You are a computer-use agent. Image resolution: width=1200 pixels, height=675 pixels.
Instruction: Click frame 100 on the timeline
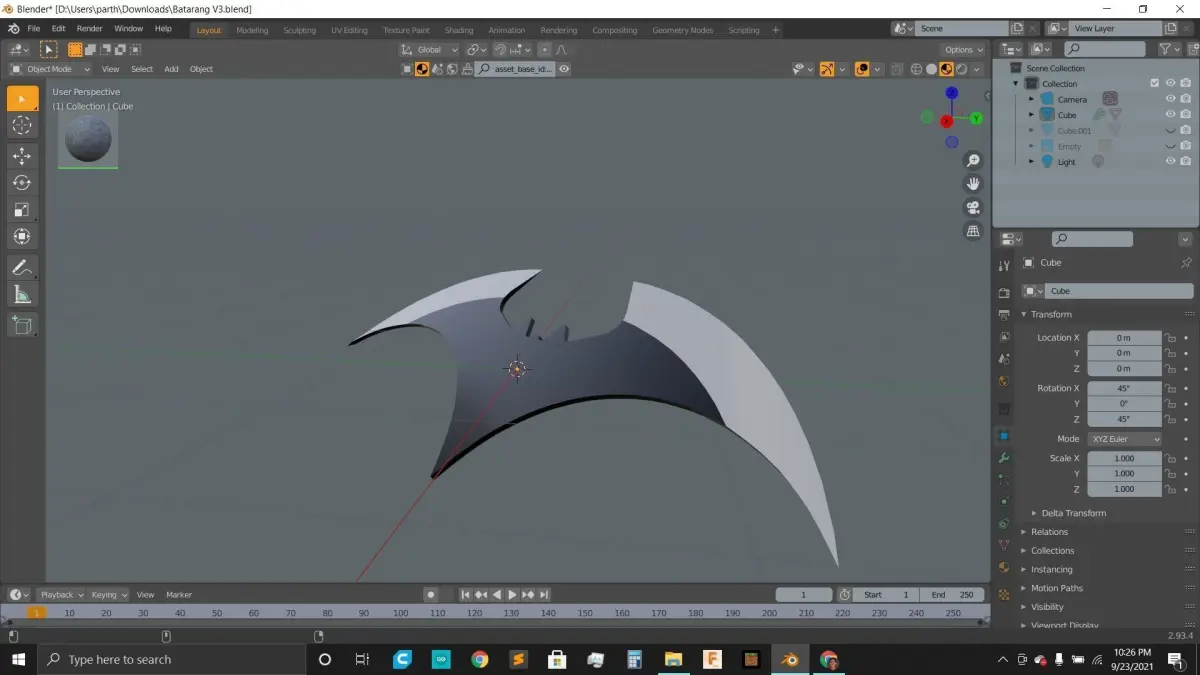click(400, 613)
